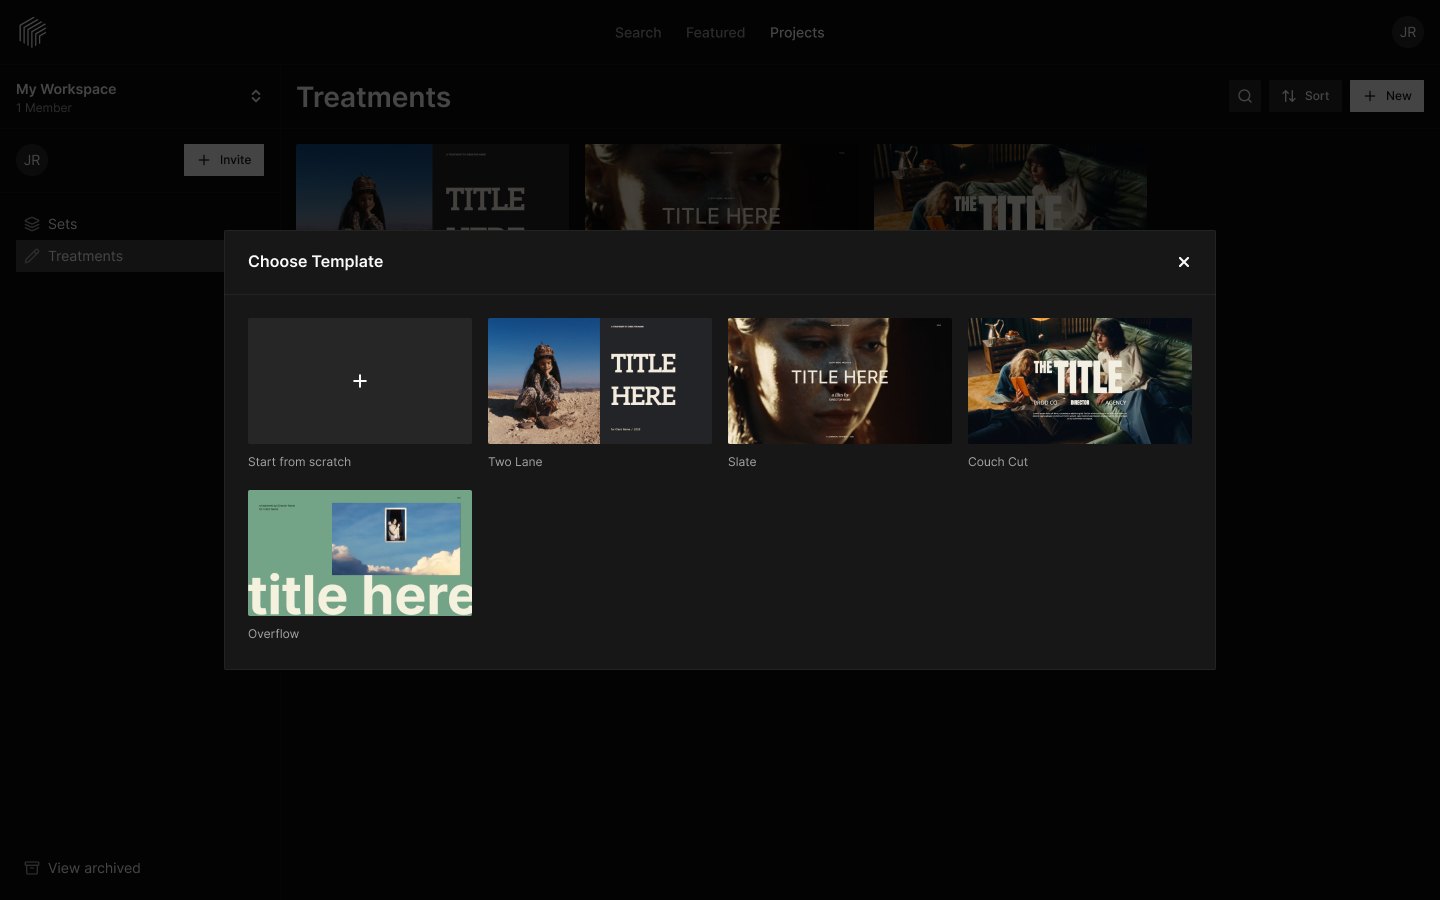Click the Invite button
This screenshot has width=1440, height=900.
click(x=224, y=160)
